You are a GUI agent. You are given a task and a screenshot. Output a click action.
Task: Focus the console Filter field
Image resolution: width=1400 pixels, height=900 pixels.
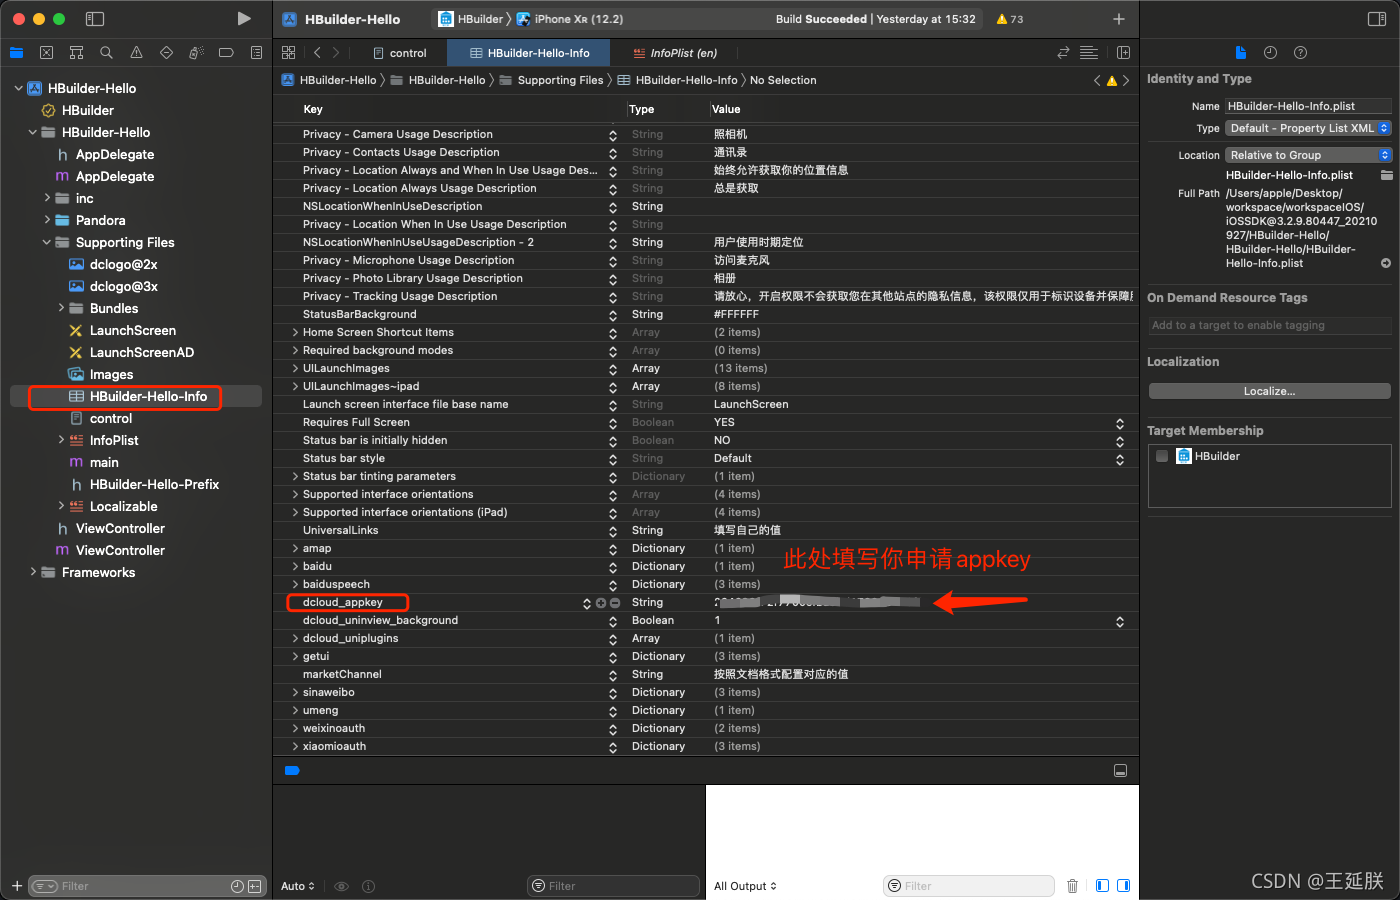(x=969, y=886)
